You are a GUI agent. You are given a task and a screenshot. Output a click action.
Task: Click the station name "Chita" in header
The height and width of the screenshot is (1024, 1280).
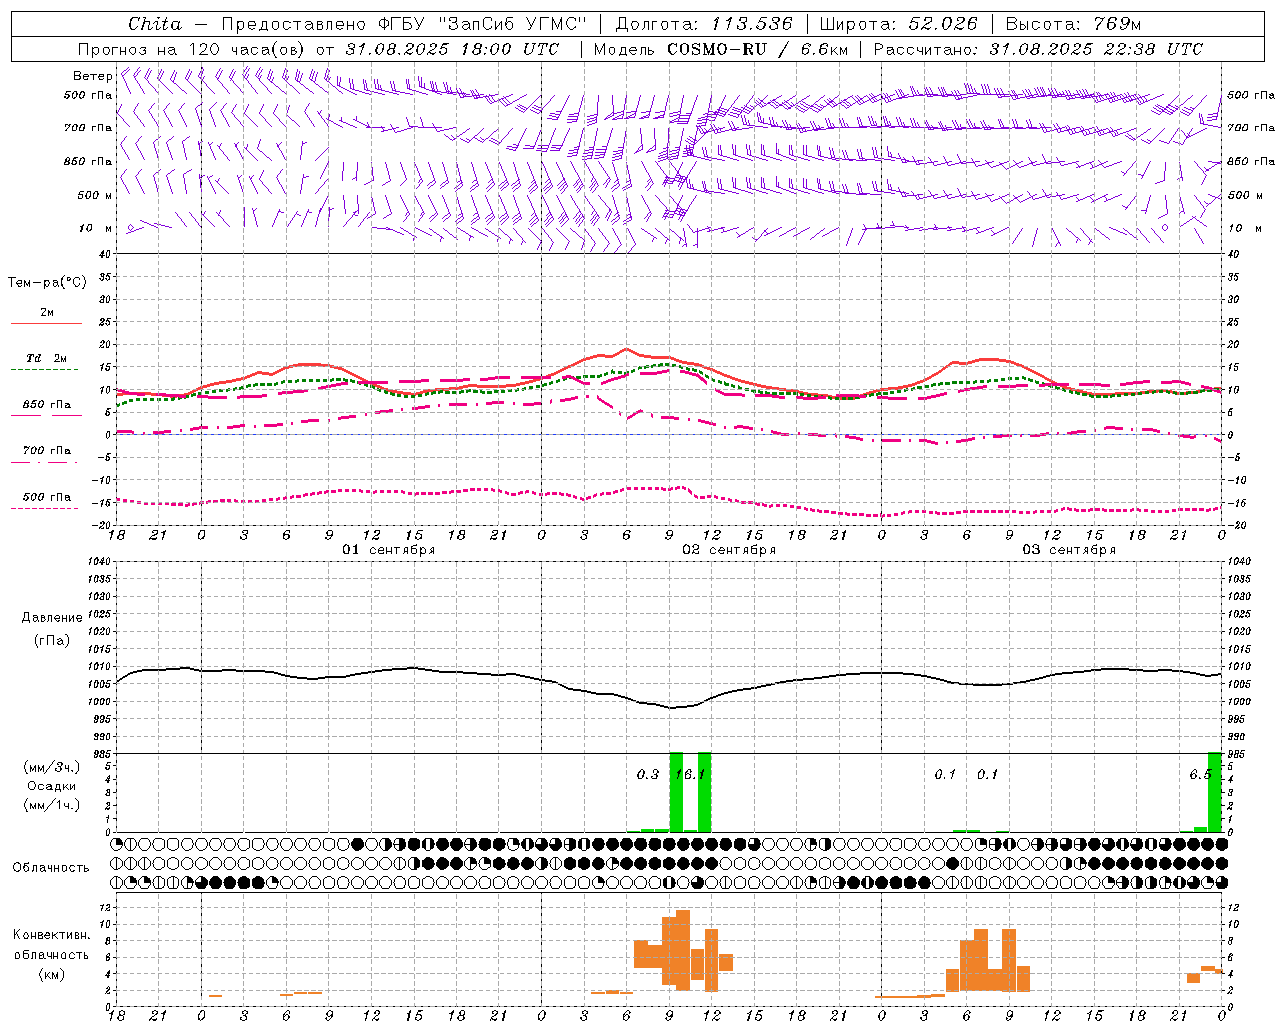pos(154,24)
